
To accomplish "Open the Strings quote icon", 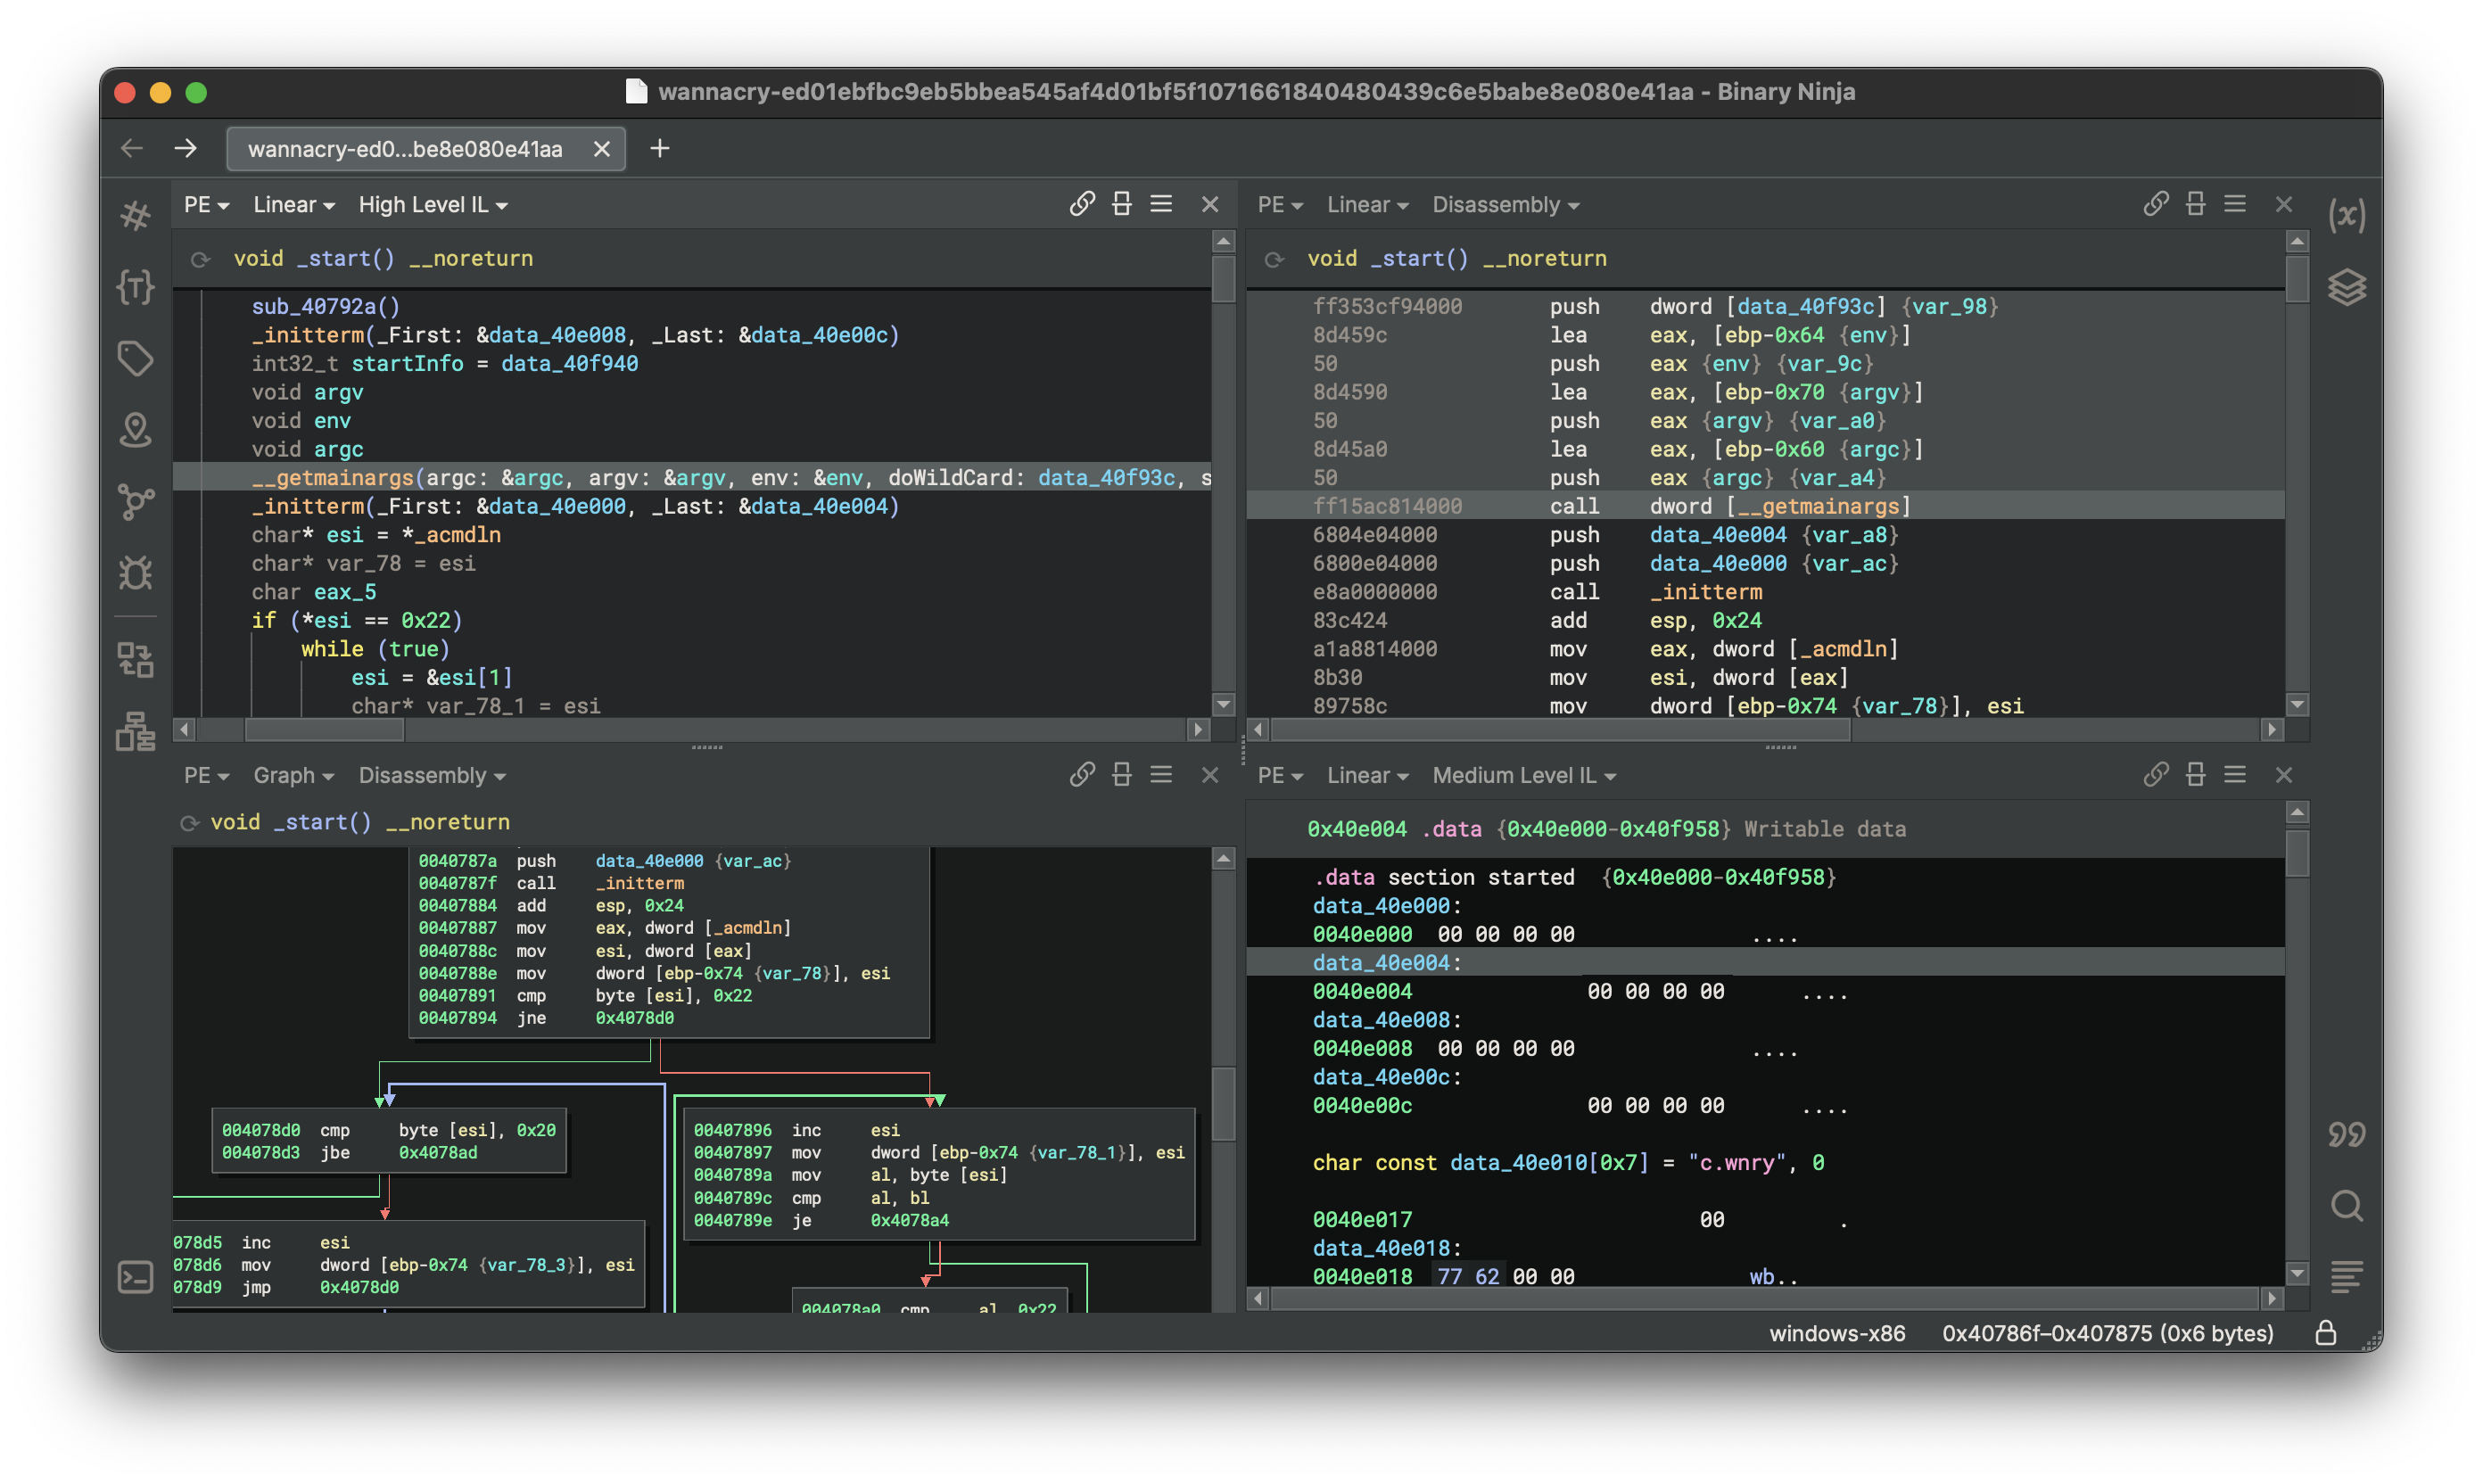I will pos(2346,1134).
